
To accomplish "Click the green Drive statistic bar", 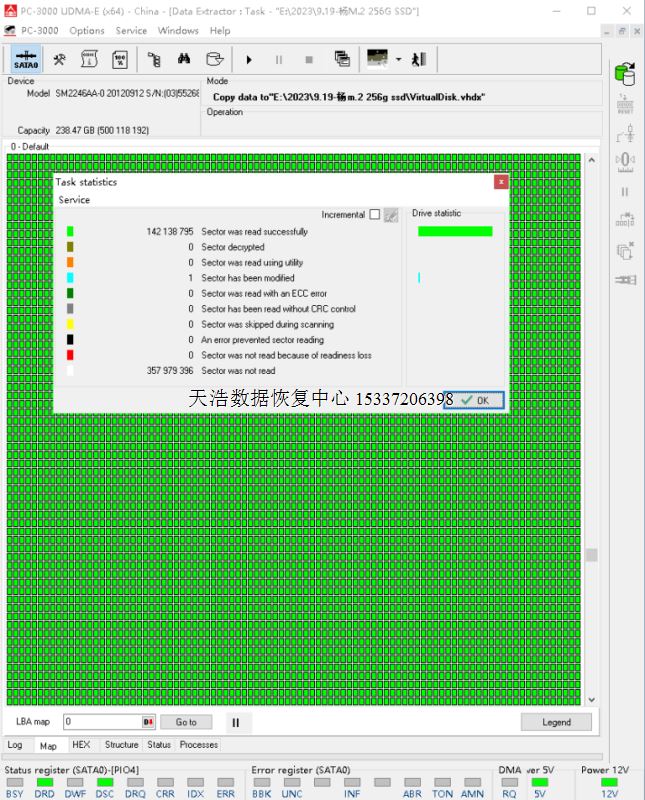I will 455,231.
